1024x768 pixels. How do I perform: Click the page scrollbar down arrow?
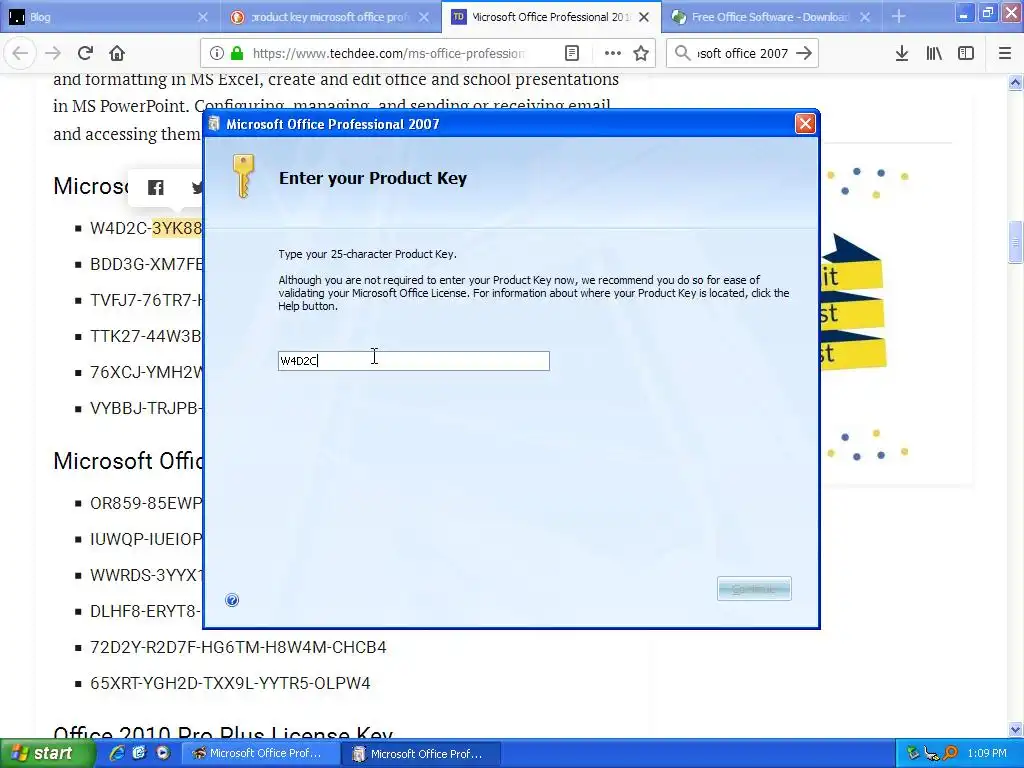[1015, 729]
